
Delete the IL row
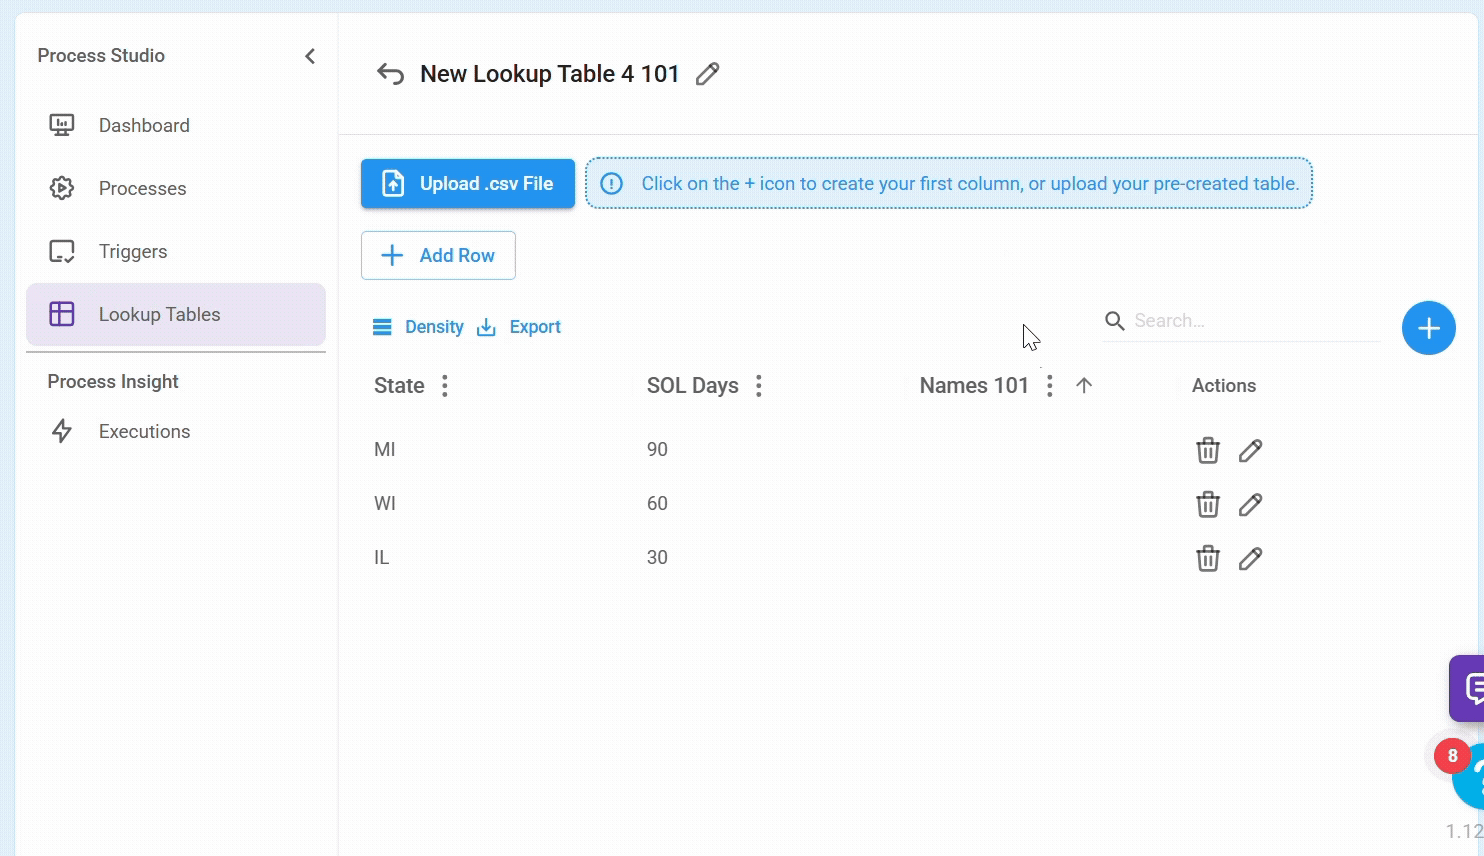coord(1207,558)
